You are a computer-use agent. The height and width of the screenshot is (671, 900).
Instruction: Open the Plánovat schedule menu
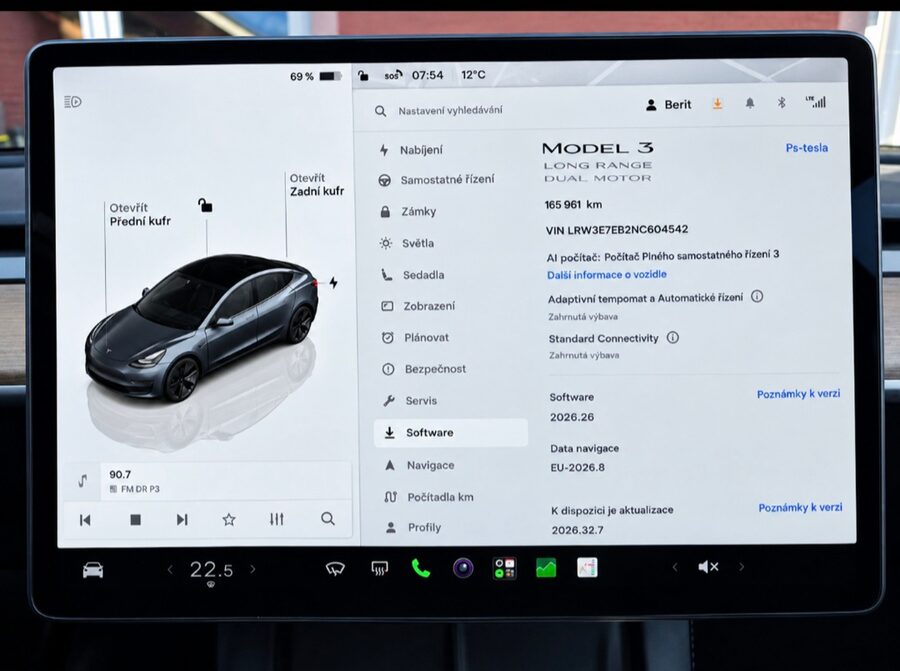click(x=416, y=338)
